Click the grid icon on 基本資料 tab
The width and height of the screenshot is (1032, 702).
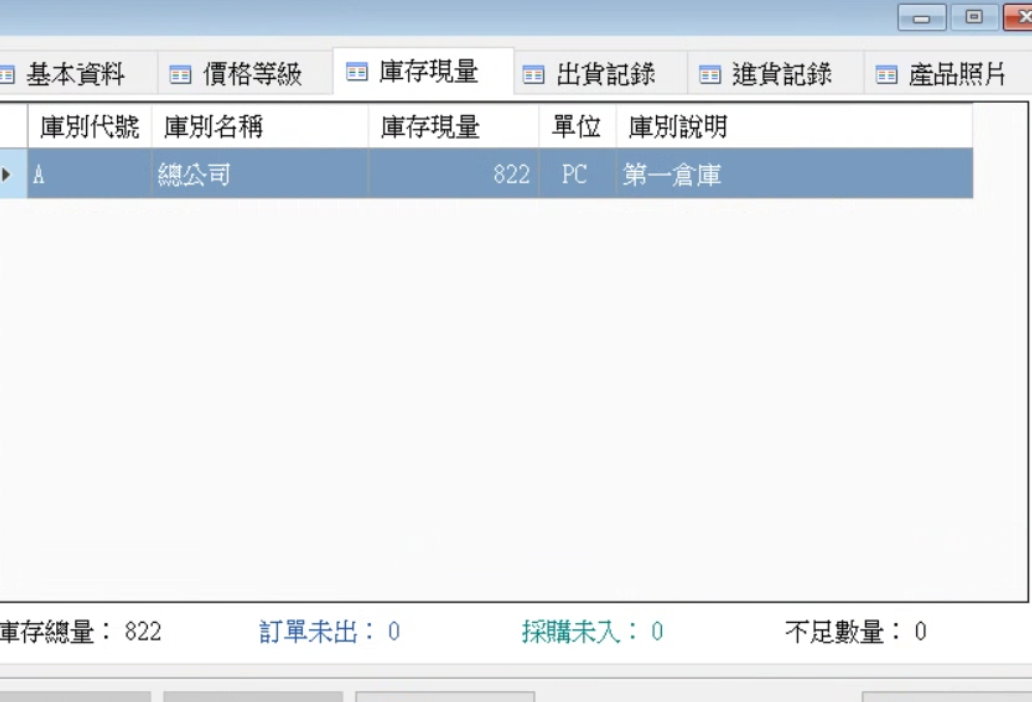coord(10,71)
